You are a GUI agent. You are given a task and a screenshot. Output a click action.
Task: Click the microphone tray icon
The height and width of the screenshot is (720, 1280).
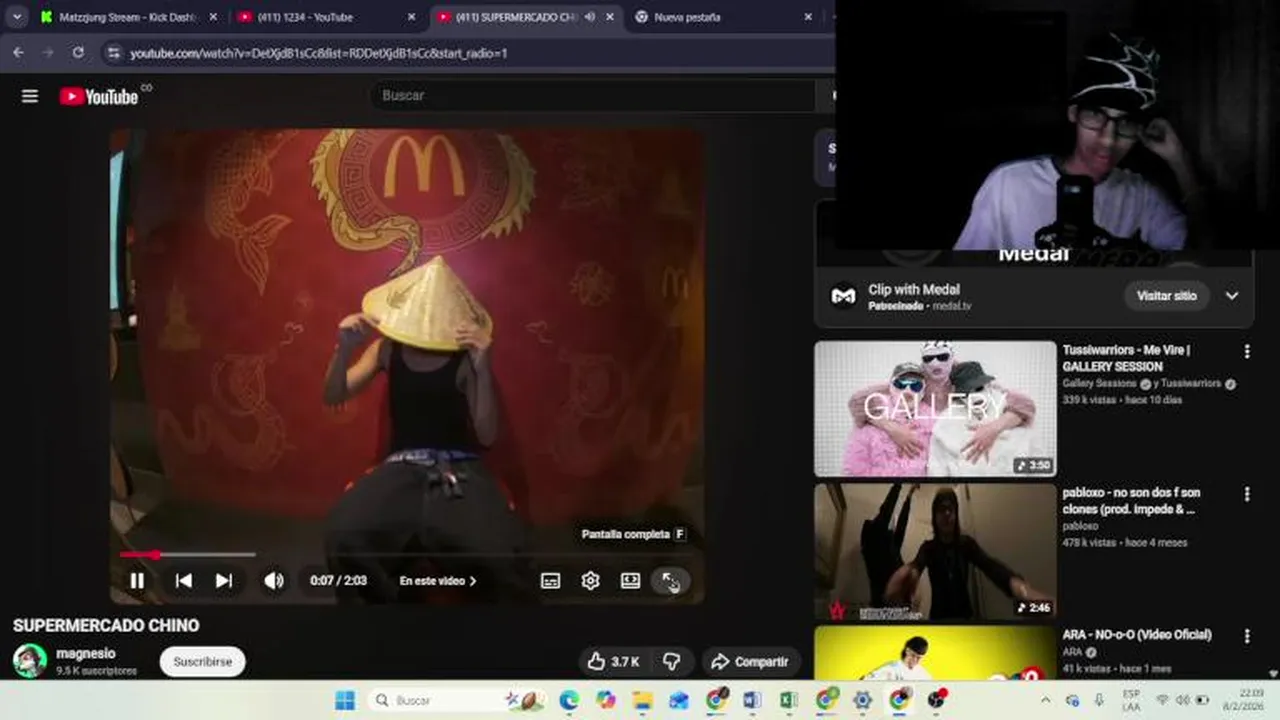pos(1099,700)
